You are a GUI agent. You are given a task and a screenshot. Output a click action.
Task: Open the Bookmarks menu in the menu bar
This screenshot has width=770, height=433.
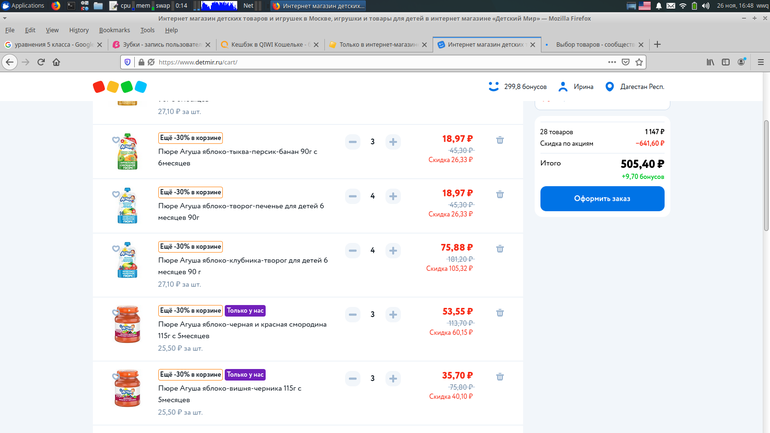(114, 30)
